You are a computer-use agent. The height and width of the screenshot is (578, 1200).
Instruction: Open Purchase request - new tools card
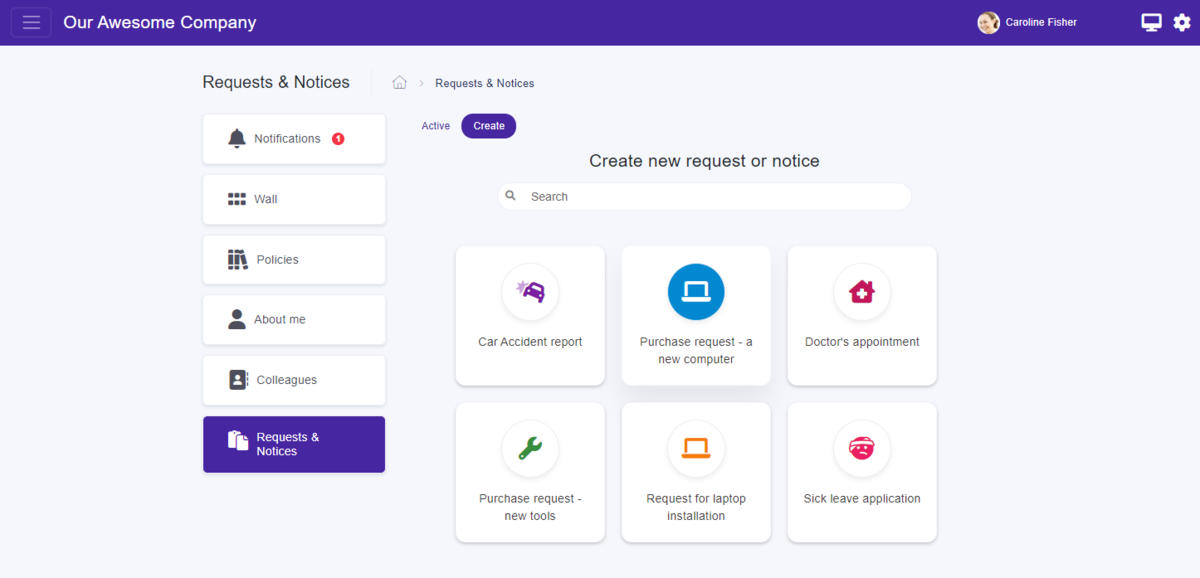point(530,473)
